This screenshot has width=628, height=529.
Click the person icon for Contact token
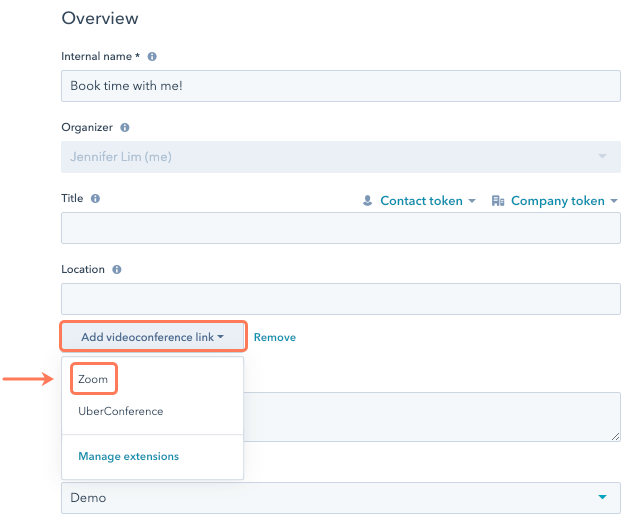point(368,201)
